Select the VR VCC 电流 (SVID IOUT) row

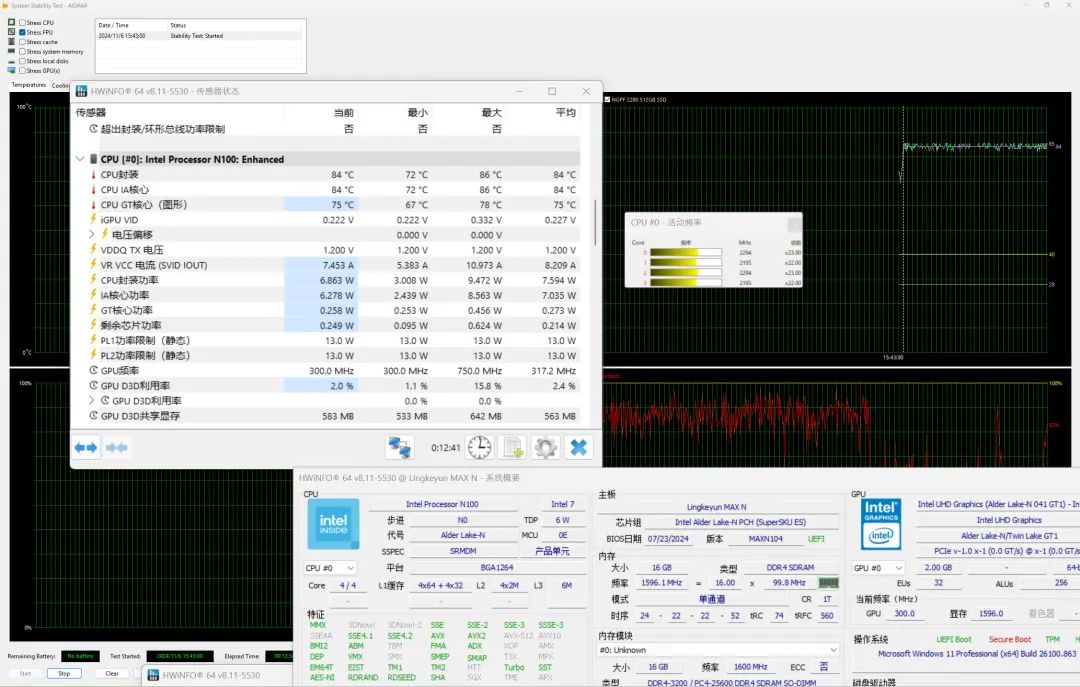point(328,265)
